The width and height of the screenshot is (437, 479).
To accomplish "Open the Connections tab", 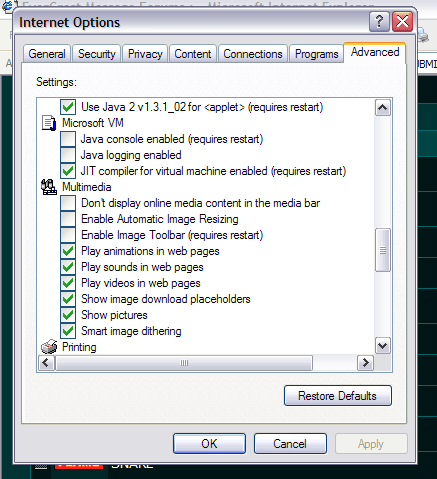I will click(253, 54).
